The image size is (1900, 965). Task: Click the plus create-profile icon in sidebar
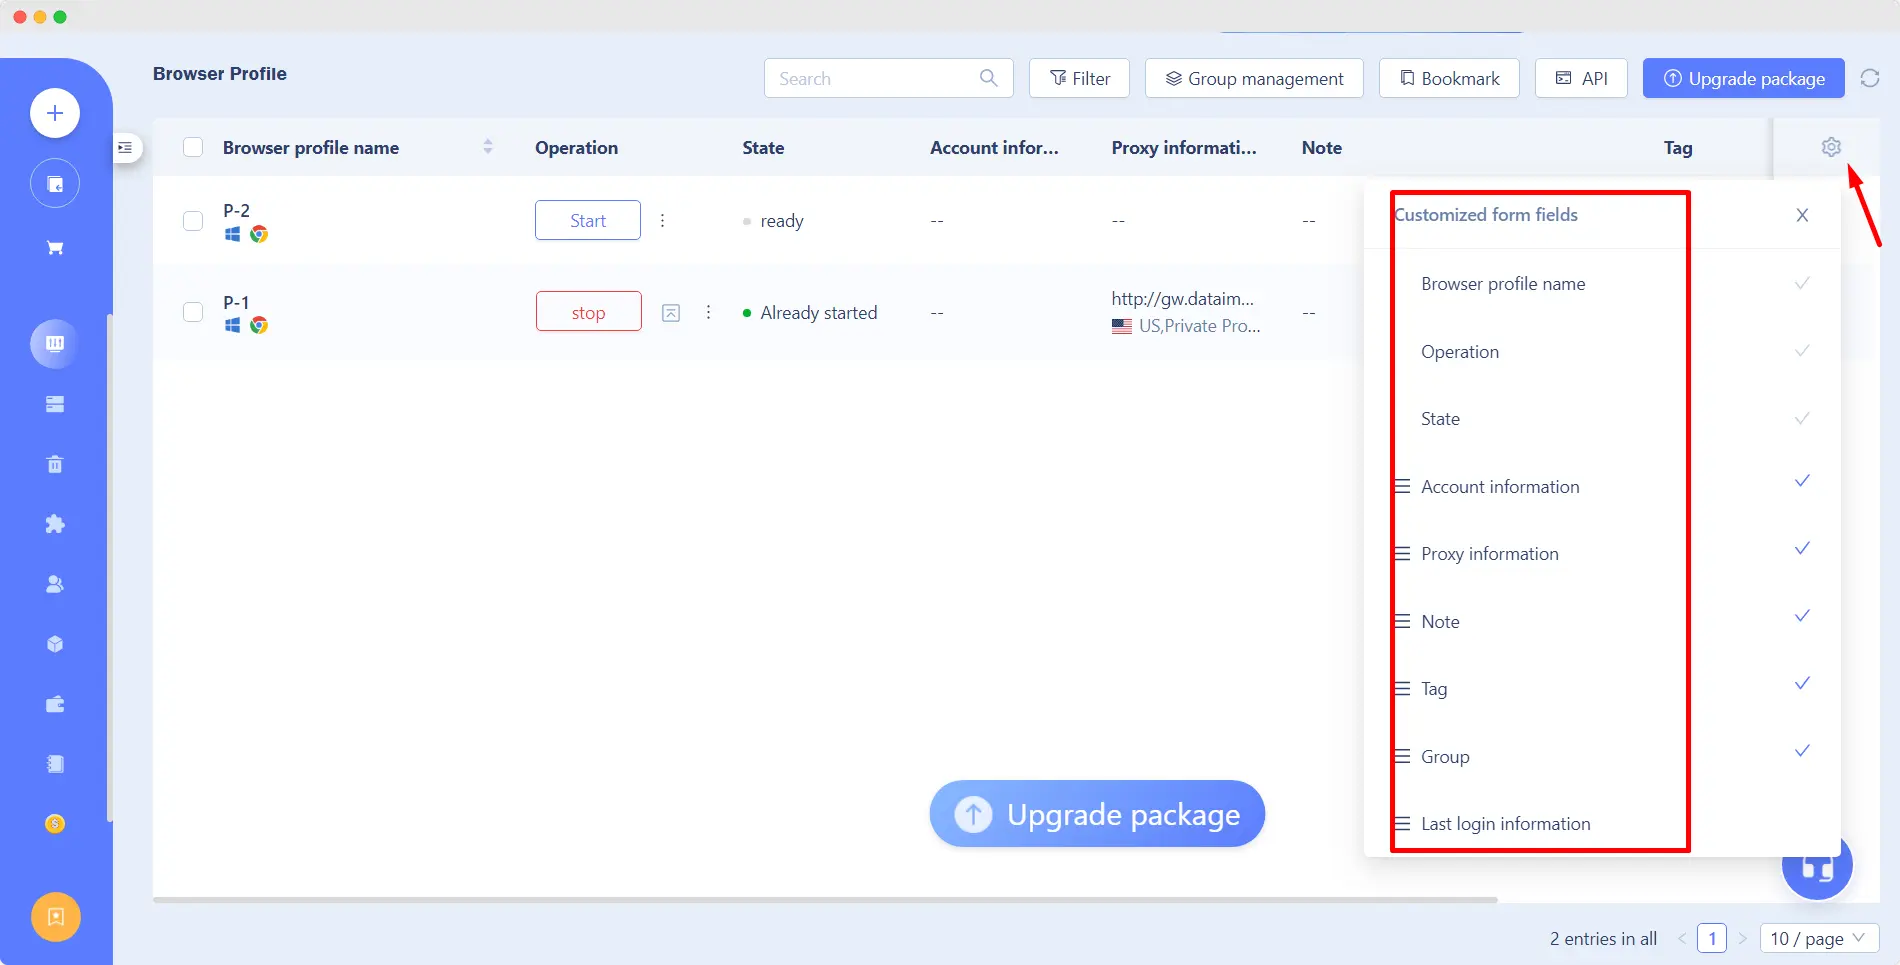tap(55, 113)
